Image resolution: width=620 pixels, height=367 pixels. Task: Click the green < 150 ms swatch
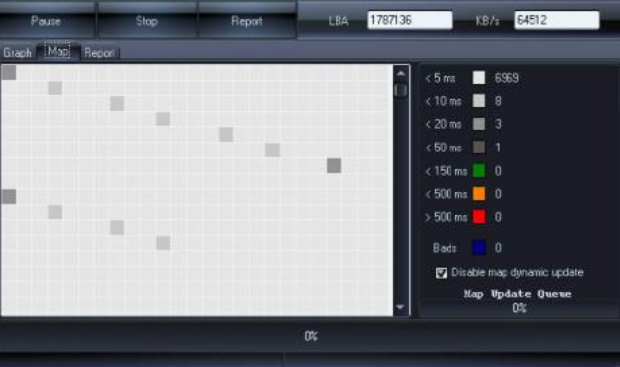click(x=479, y=171)
